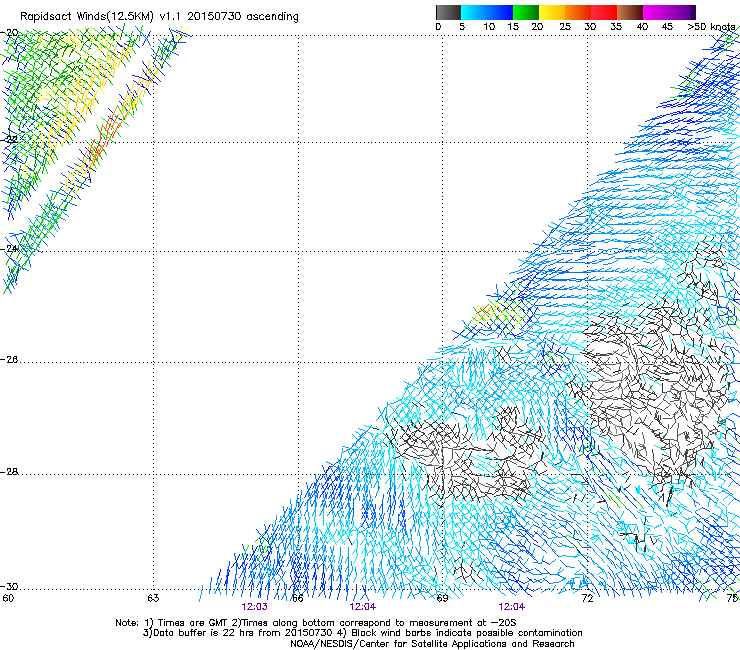Click the 12:04 label between longitudes 69 and 72
Screen dimensions: 740x650
[512, 607]
